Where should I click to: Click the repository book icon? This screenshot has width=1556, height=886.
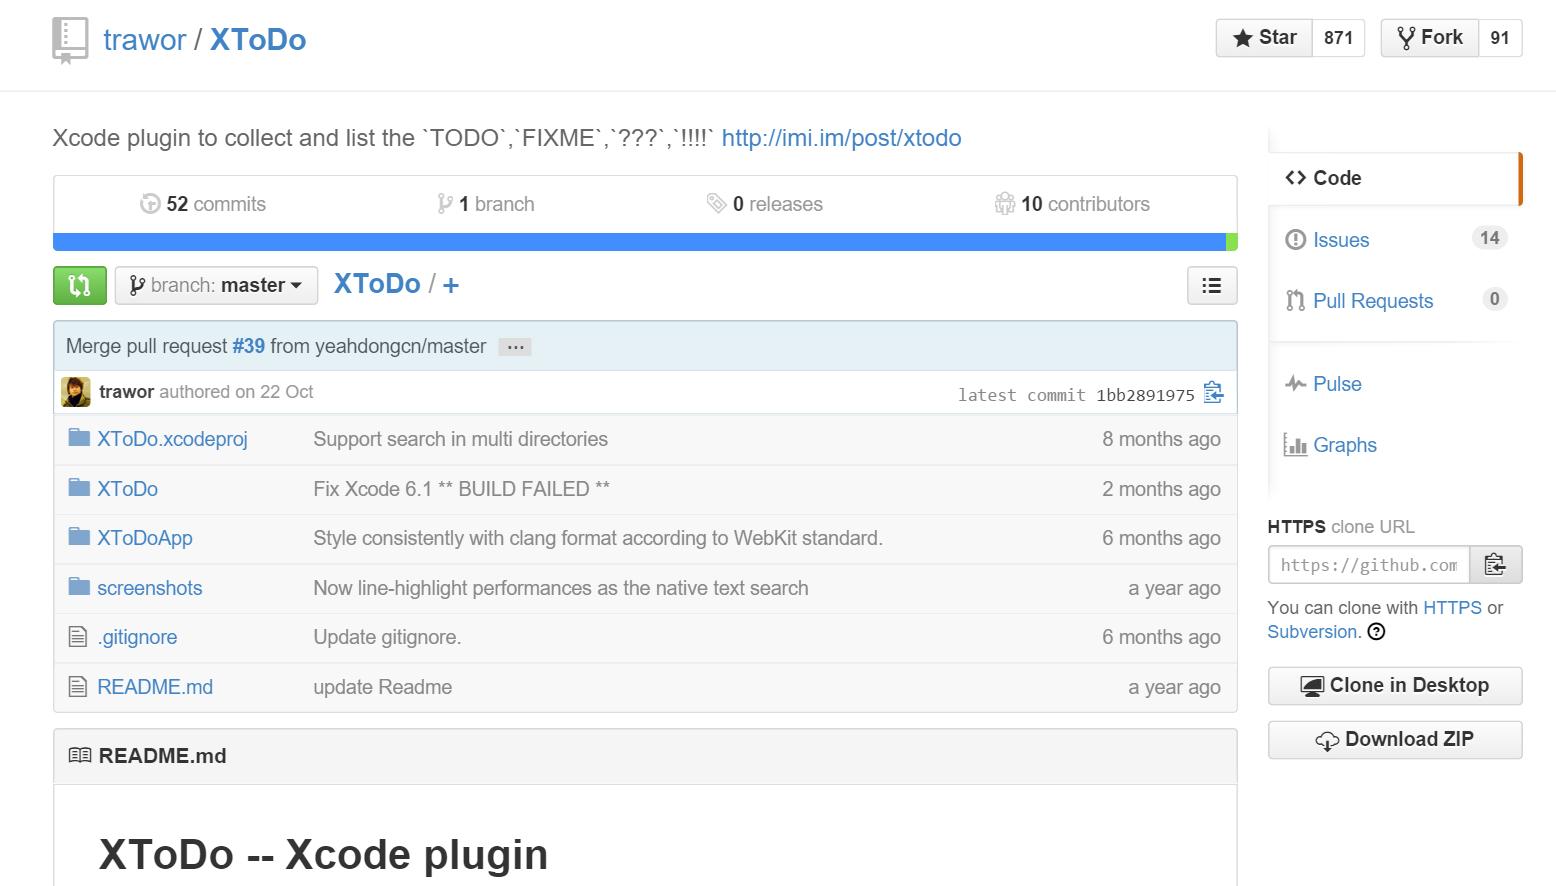(70, 40)
